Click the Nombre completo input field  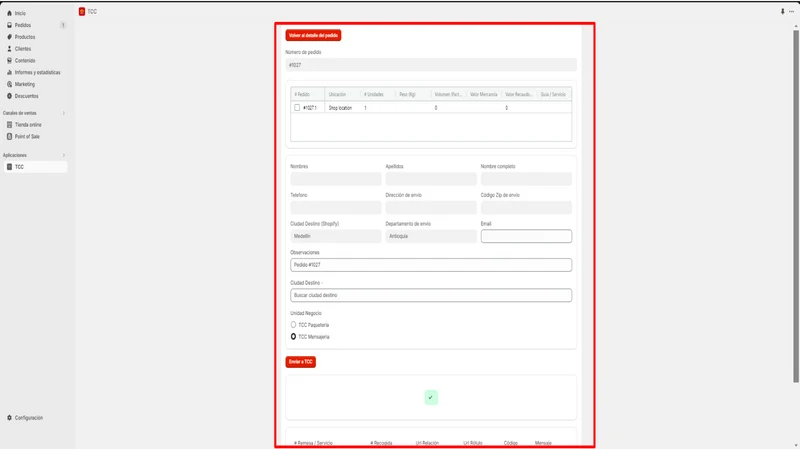[526, 179]
